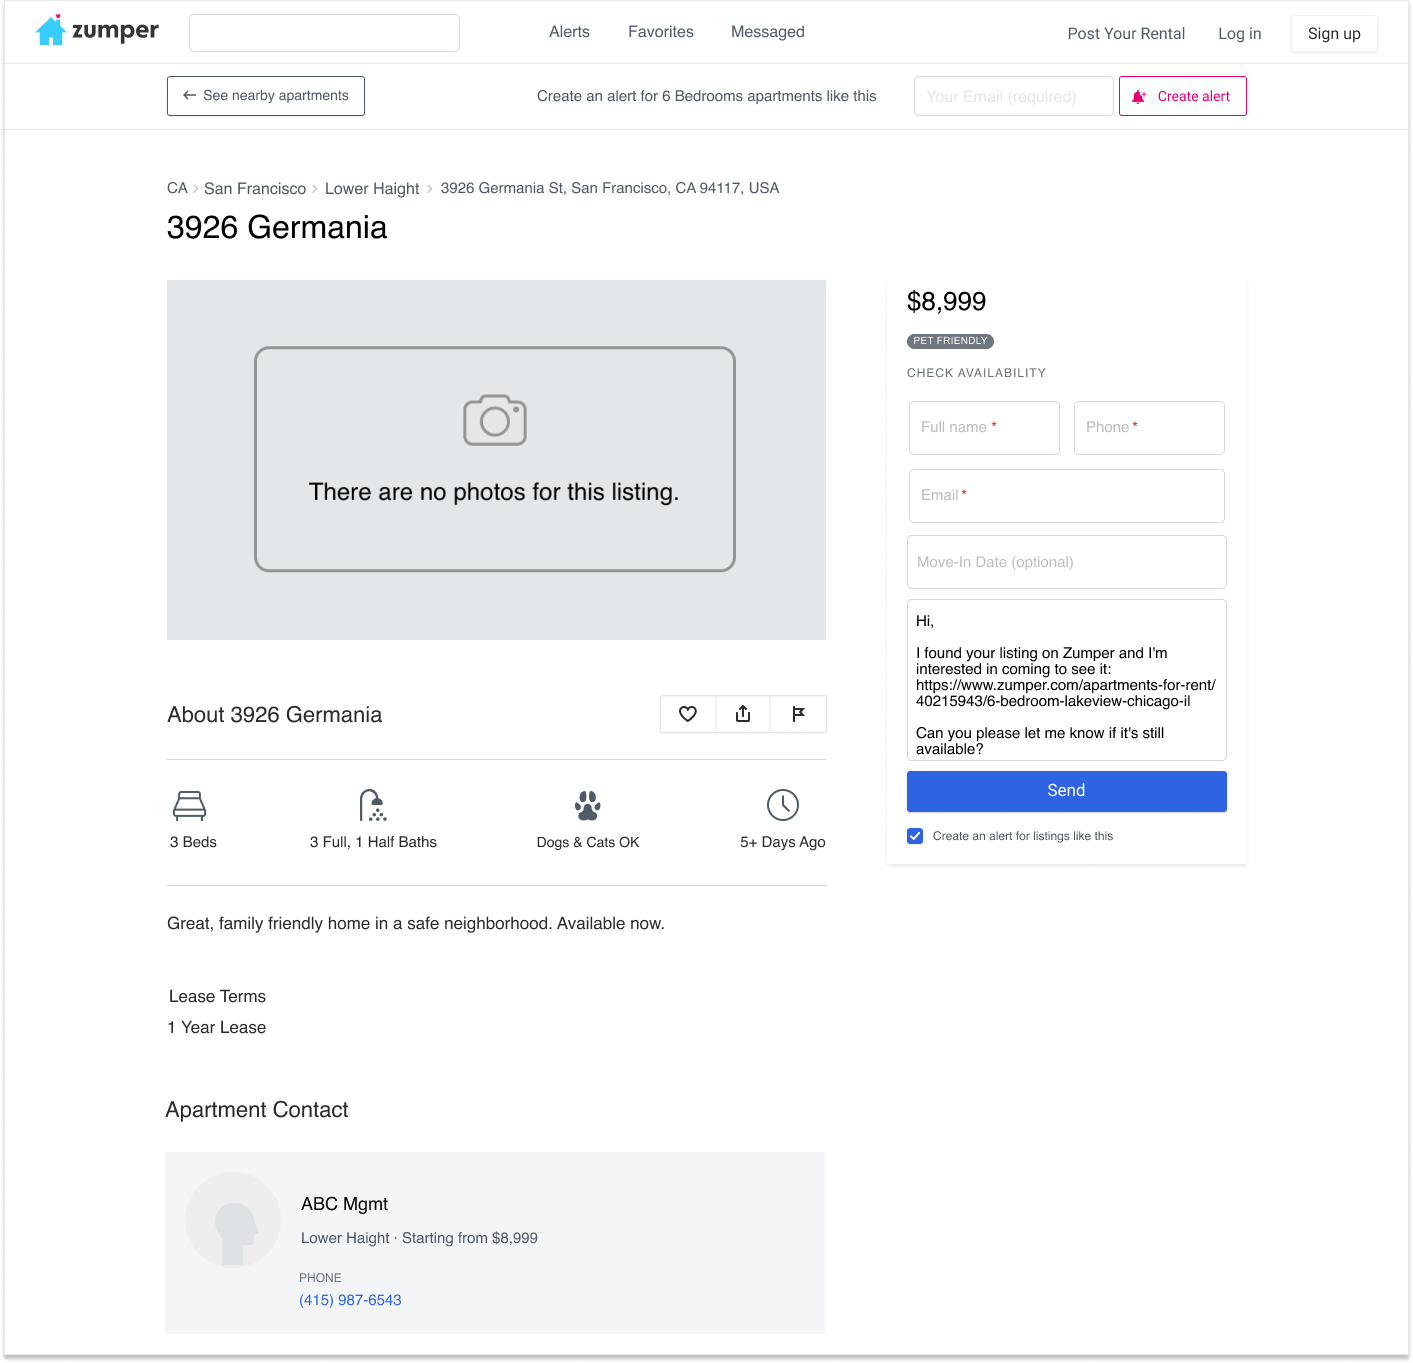Click the Full name input field
Image resolution: width=1413 pixels, height=1363 pixels.
[984, 428]
